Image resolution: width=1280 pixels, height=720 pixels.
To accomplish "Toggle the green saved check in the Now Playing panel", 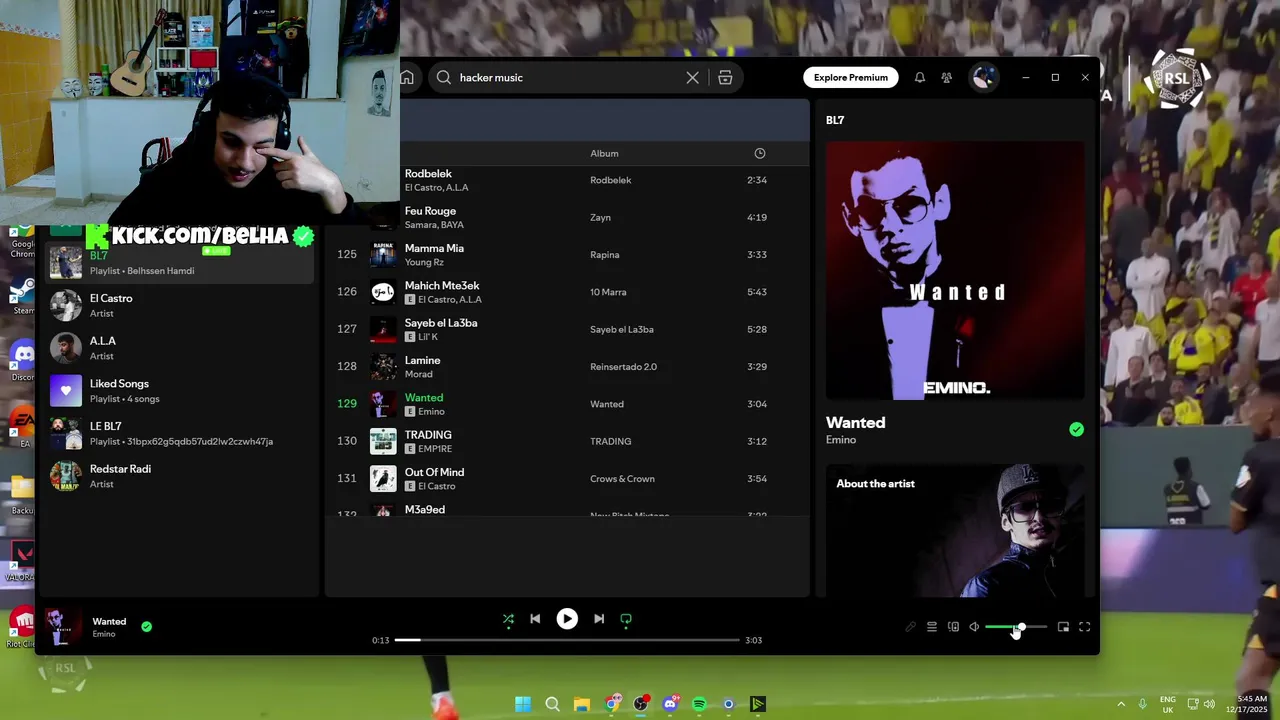I will 1076,430.
